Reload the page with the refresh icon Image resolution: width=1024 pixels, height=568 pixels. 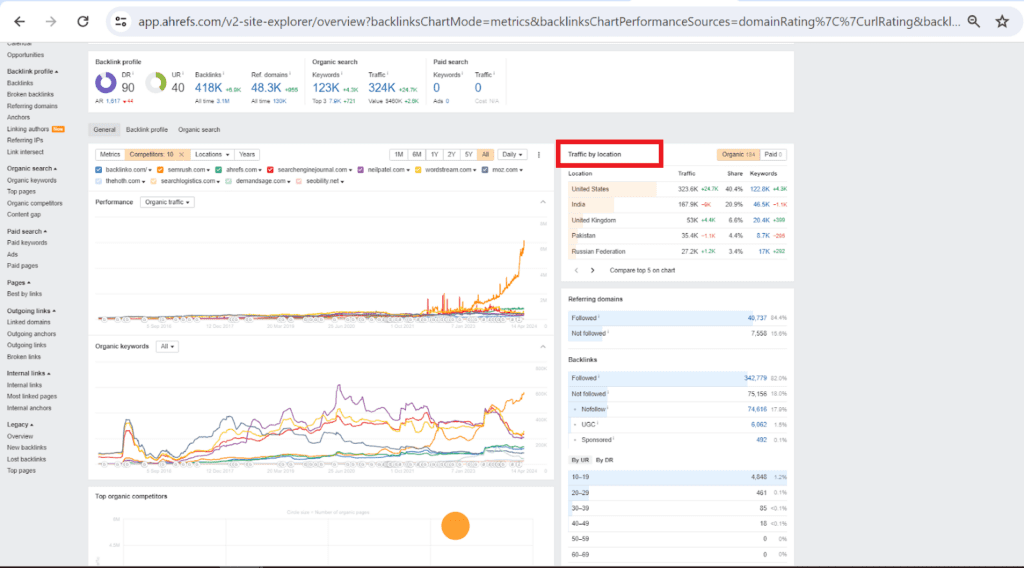click(x=83, y=22)
